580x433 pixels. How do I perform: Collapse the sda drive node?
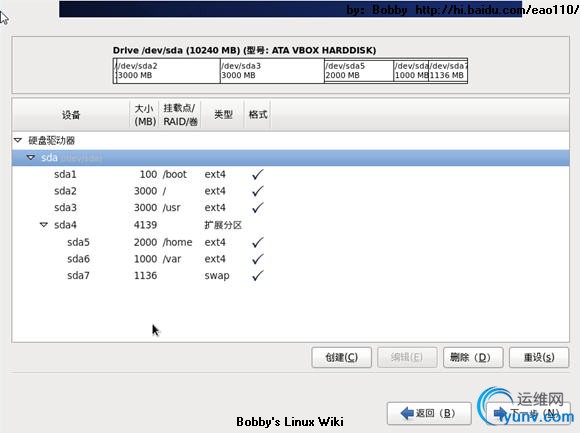(31, 158)
